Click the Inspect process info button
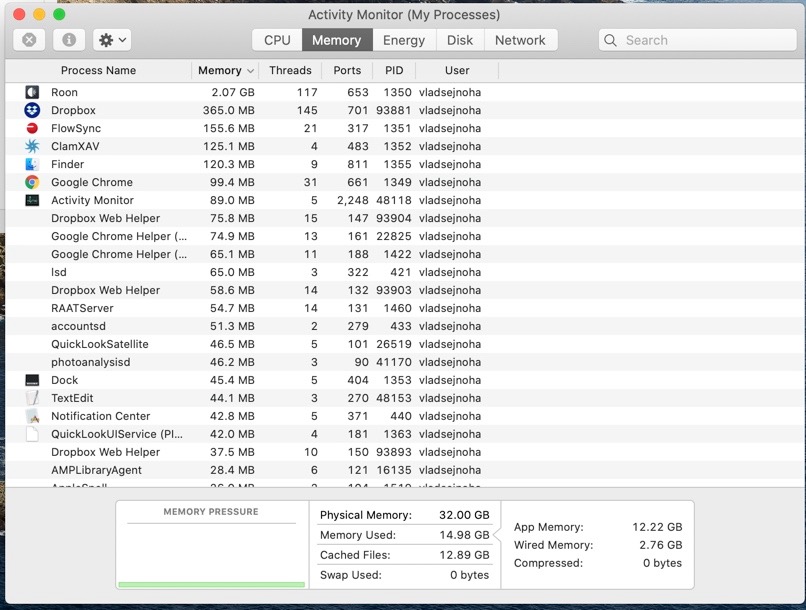 [x=69, y=40]
